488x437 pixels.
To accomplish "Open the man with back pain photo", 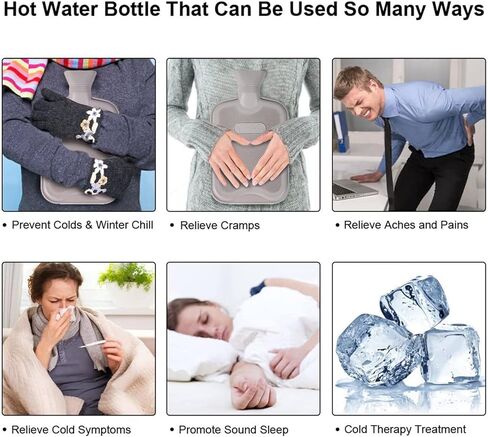I will pos(409,135).
